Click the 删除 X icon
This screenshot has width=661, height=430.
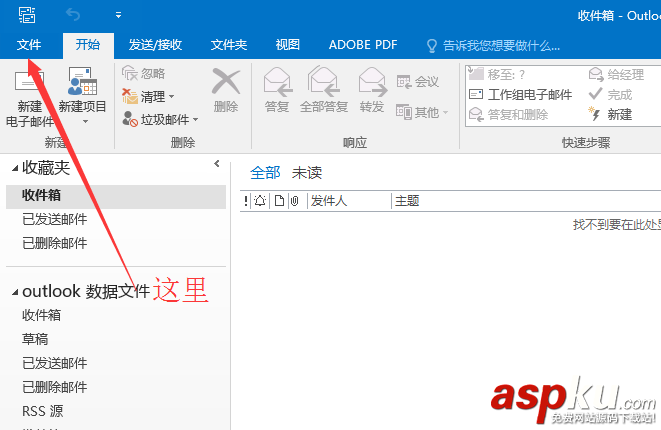coord(226,81)
